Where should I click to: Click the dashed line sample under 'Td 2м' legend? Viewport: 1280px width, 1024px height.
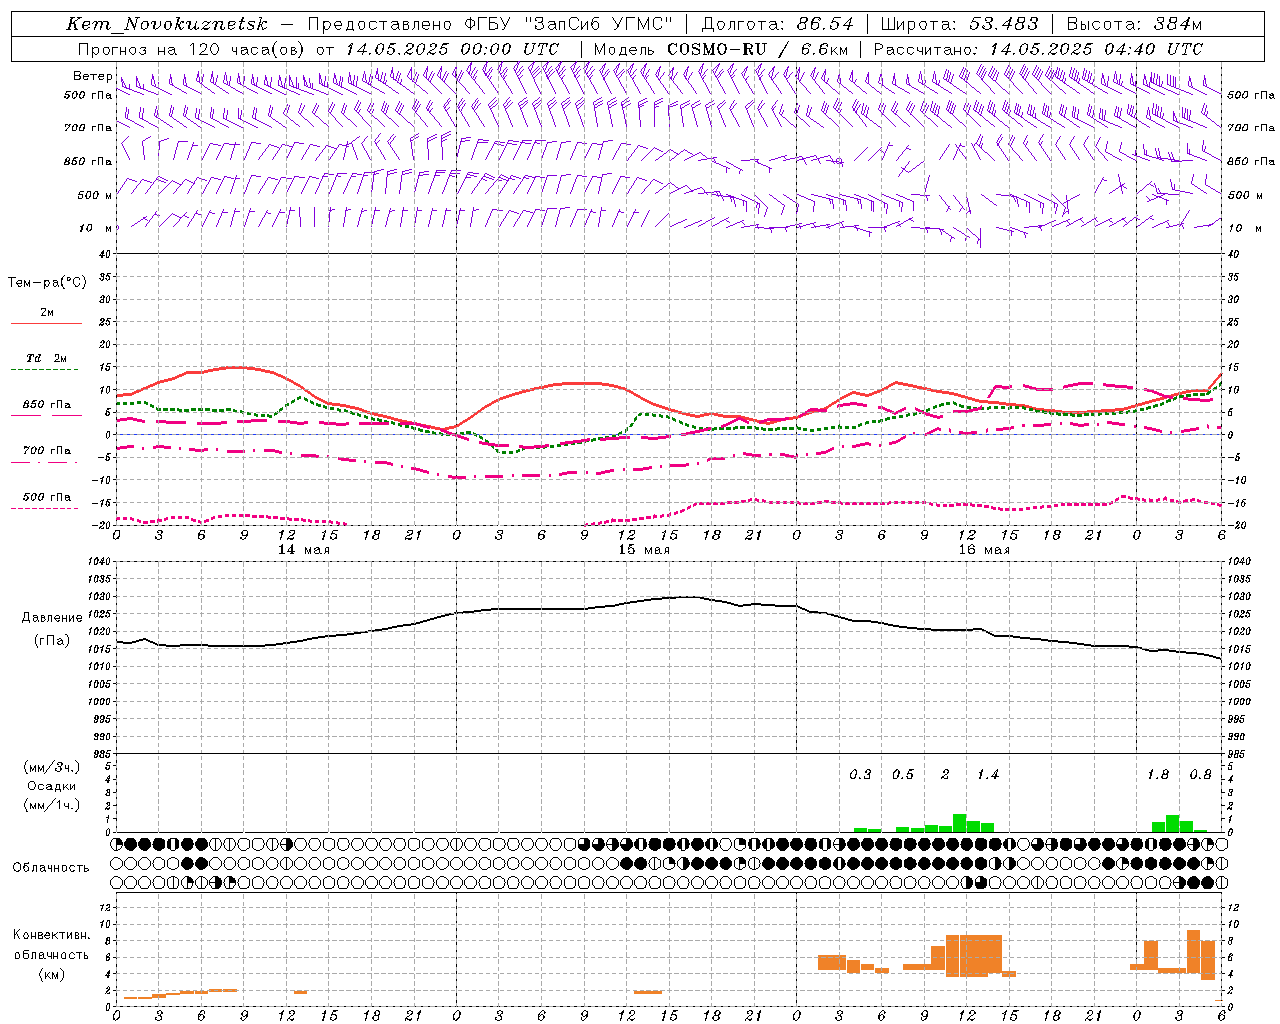pos(45,369)
